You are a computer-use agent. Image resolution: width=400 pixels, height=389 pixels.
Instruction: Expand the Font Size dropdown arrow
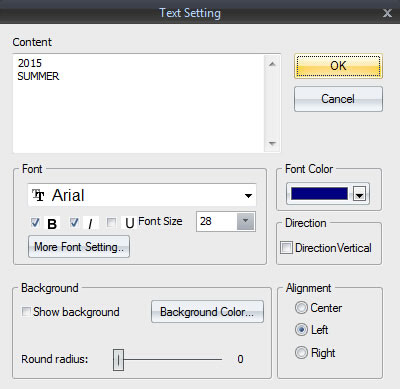click(x=246, y=221)
